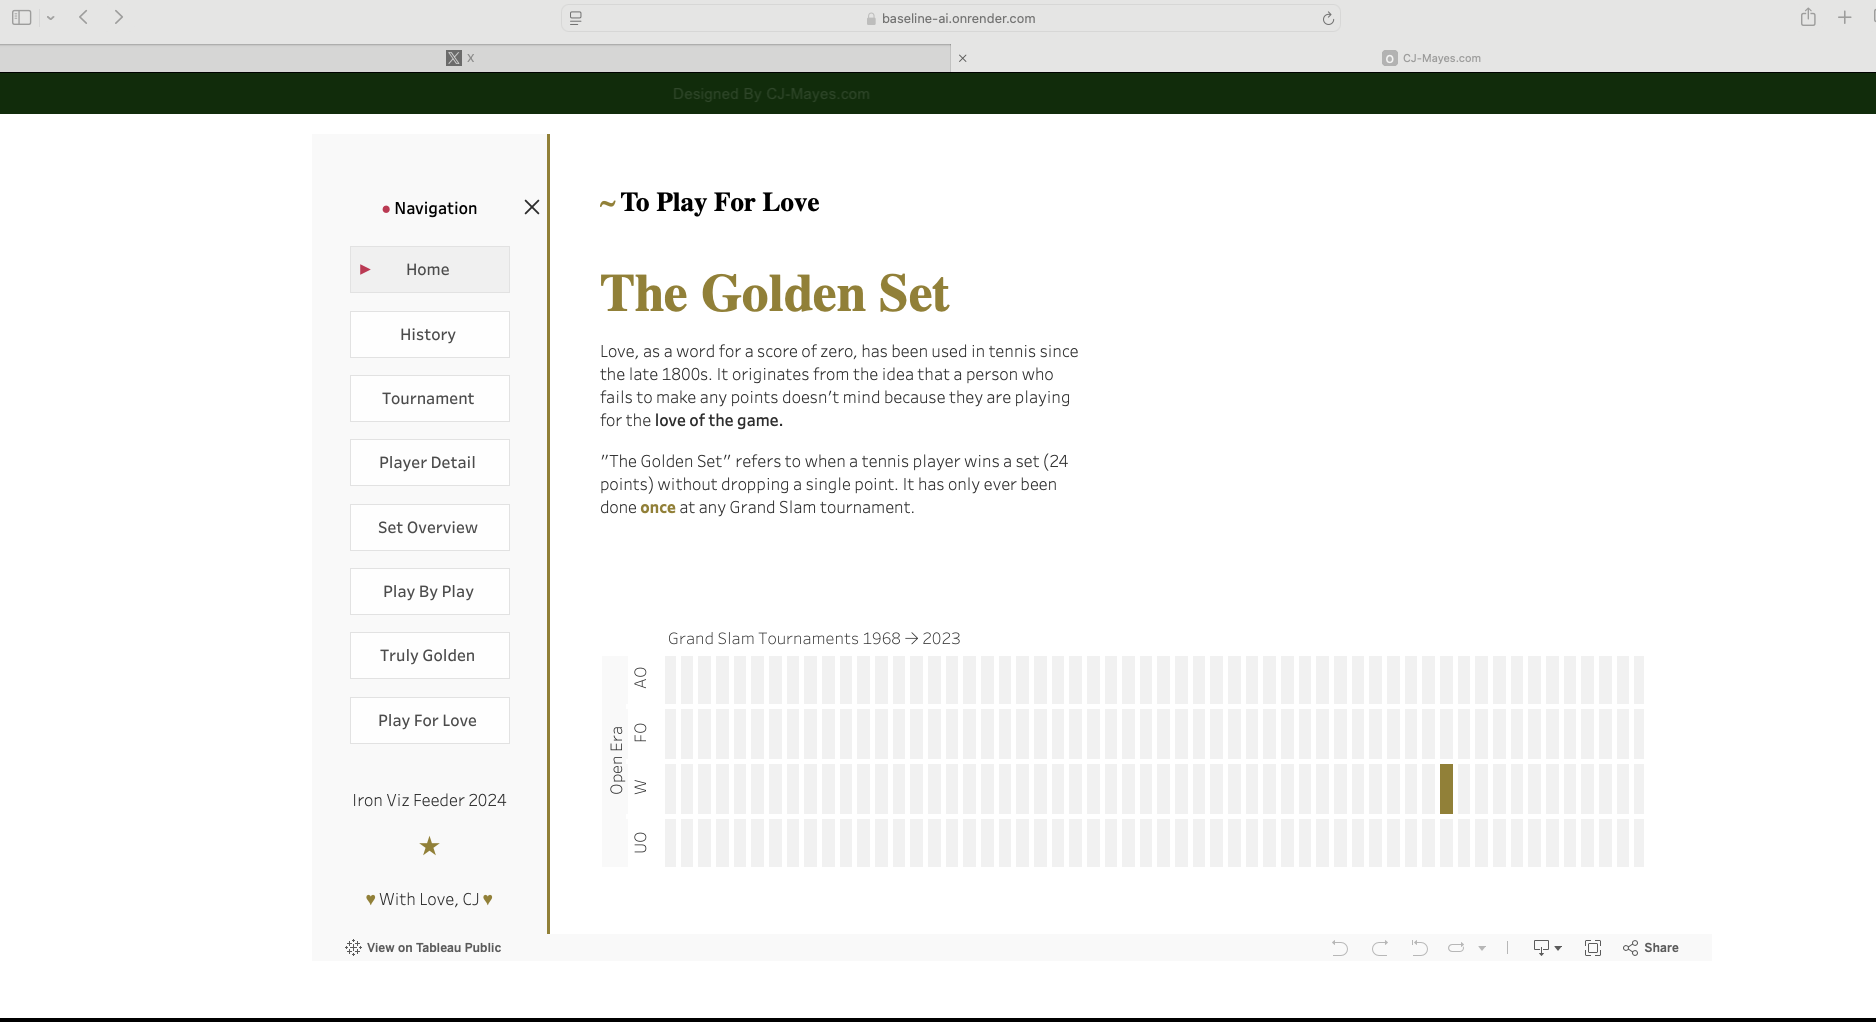Toggle the Safari sidebar
Screen dimensions: 1876x1022
(21, 17)
